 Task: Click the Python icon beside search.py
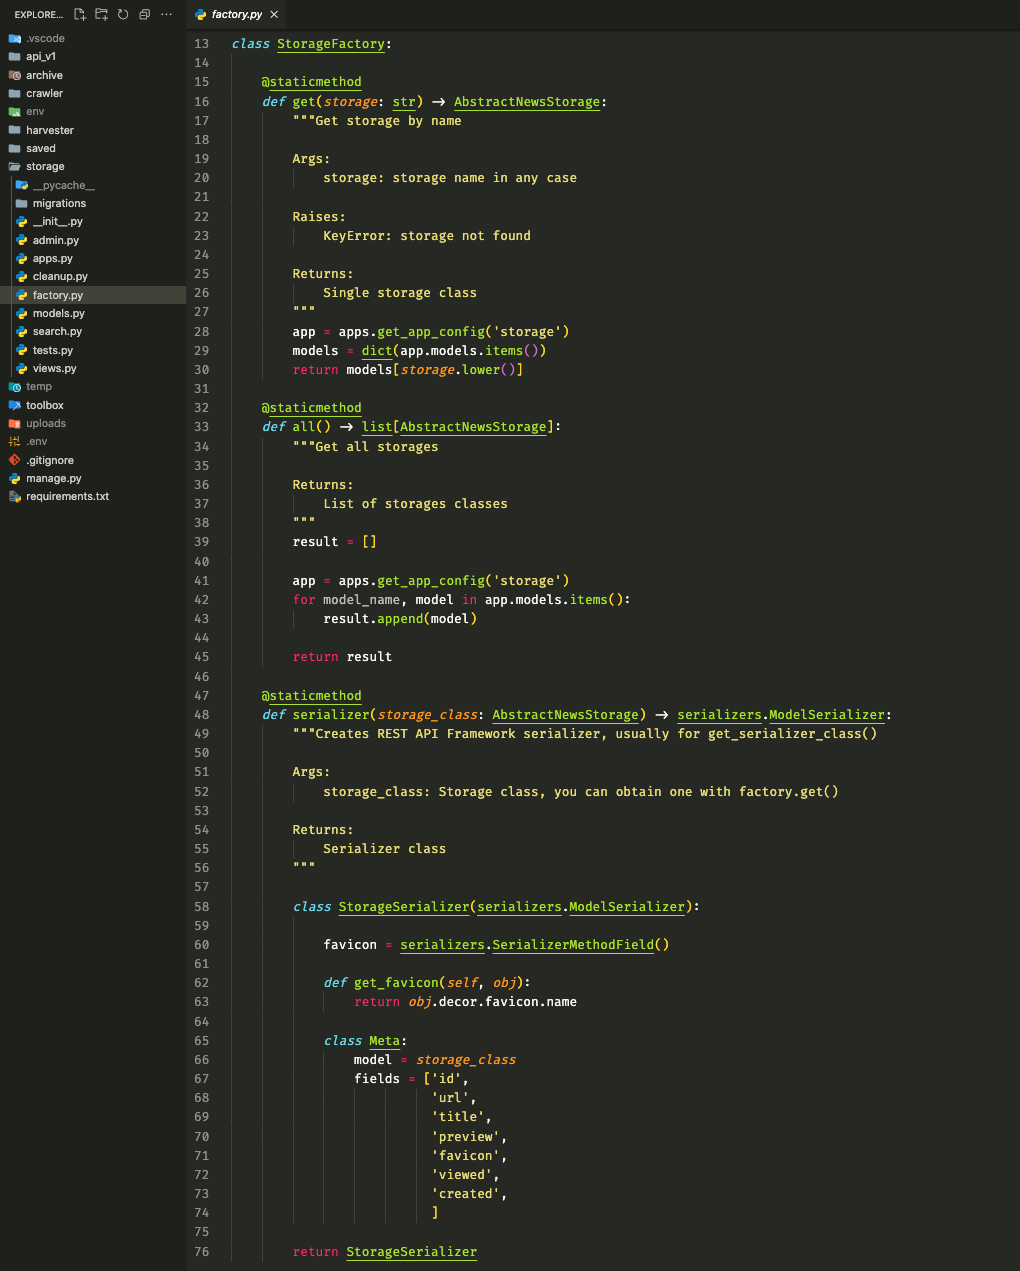click(21, 332)
